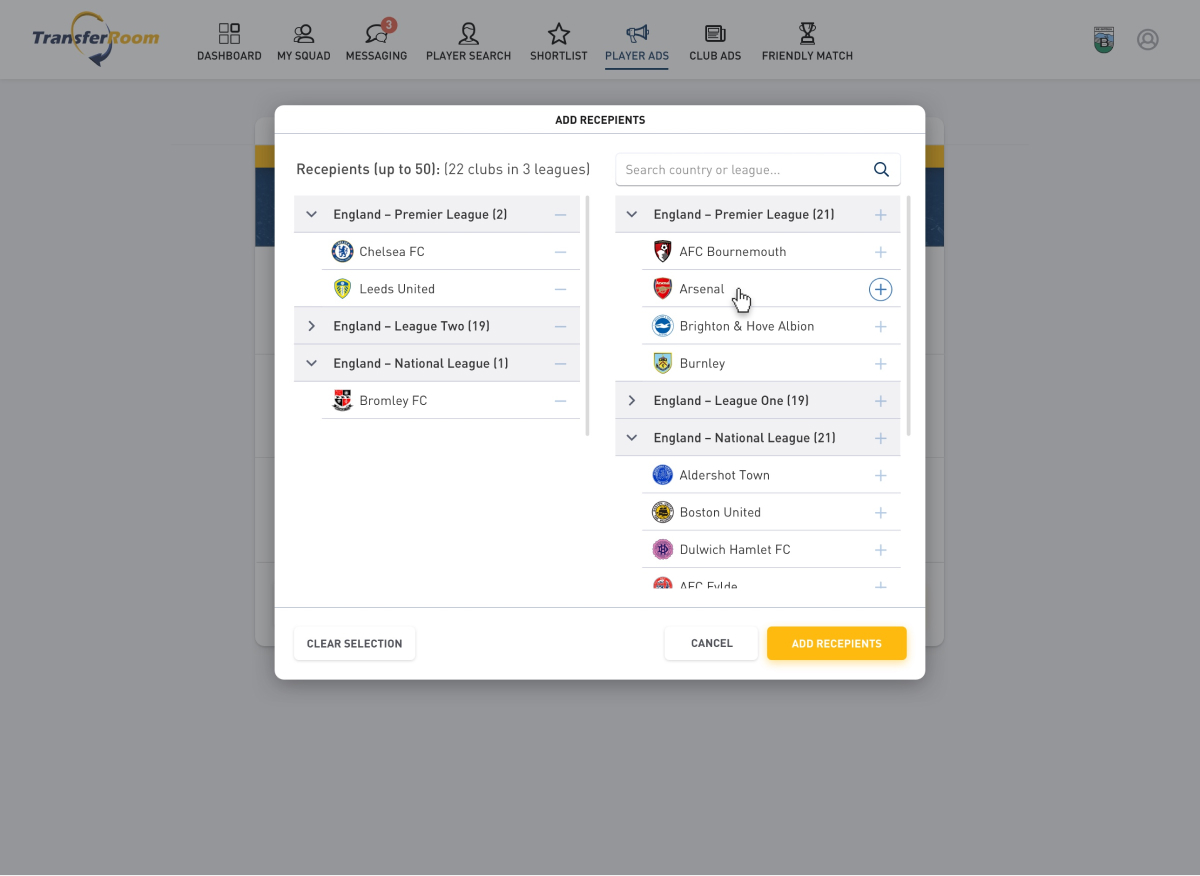Add AFC Bournemouth with plus icon
Viewport: 1200px width, 876px height.
point(880,252)
